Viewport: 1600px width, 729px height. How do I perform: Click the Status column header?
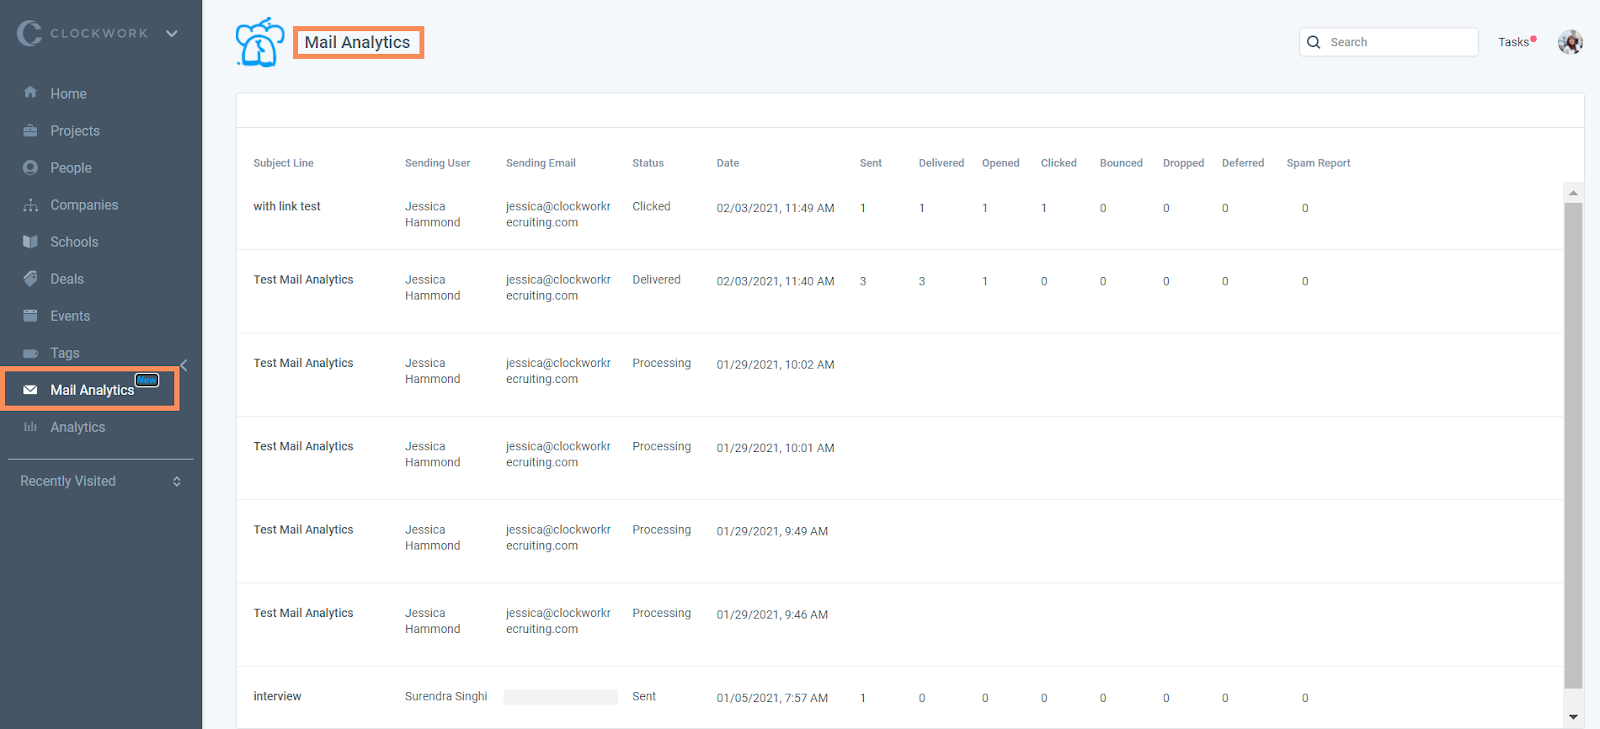click(648, 163)
